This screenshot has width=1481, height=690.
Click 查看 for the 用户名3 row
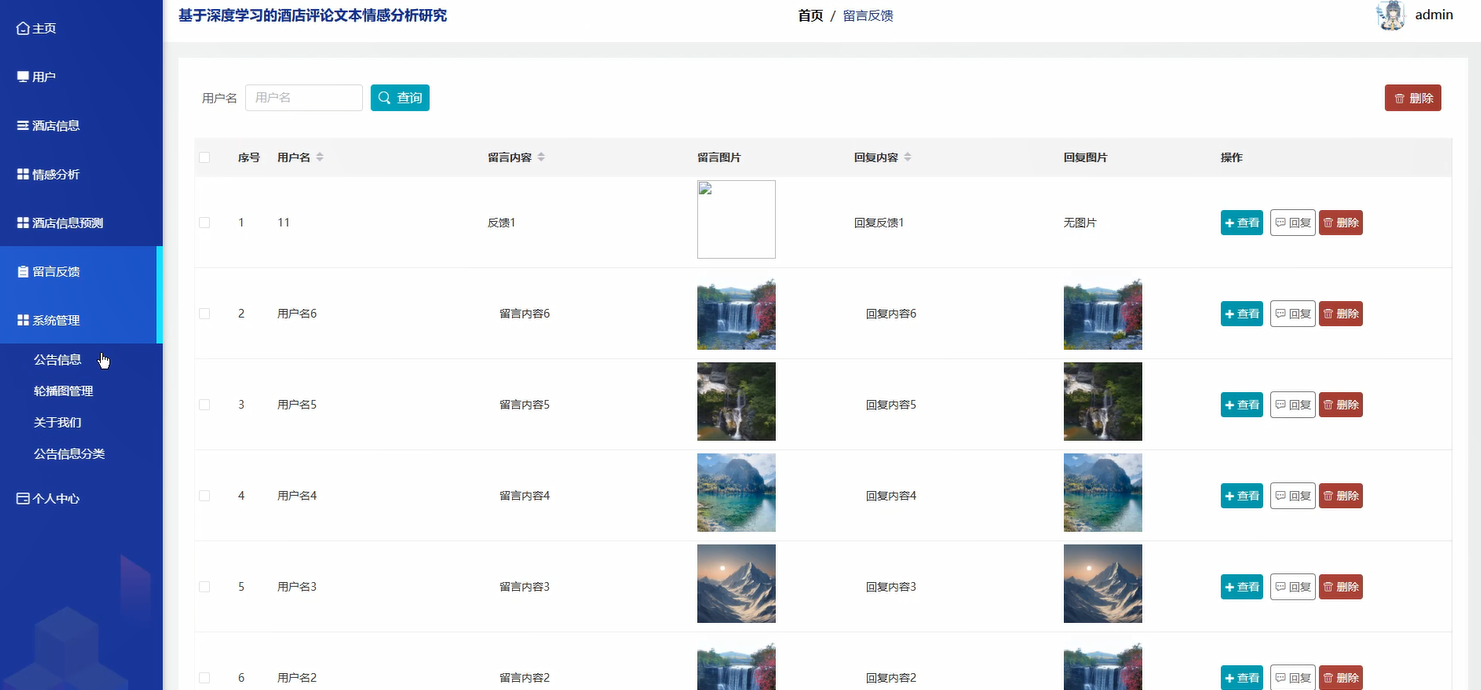pyautogui.click(x=1242, y=586)
